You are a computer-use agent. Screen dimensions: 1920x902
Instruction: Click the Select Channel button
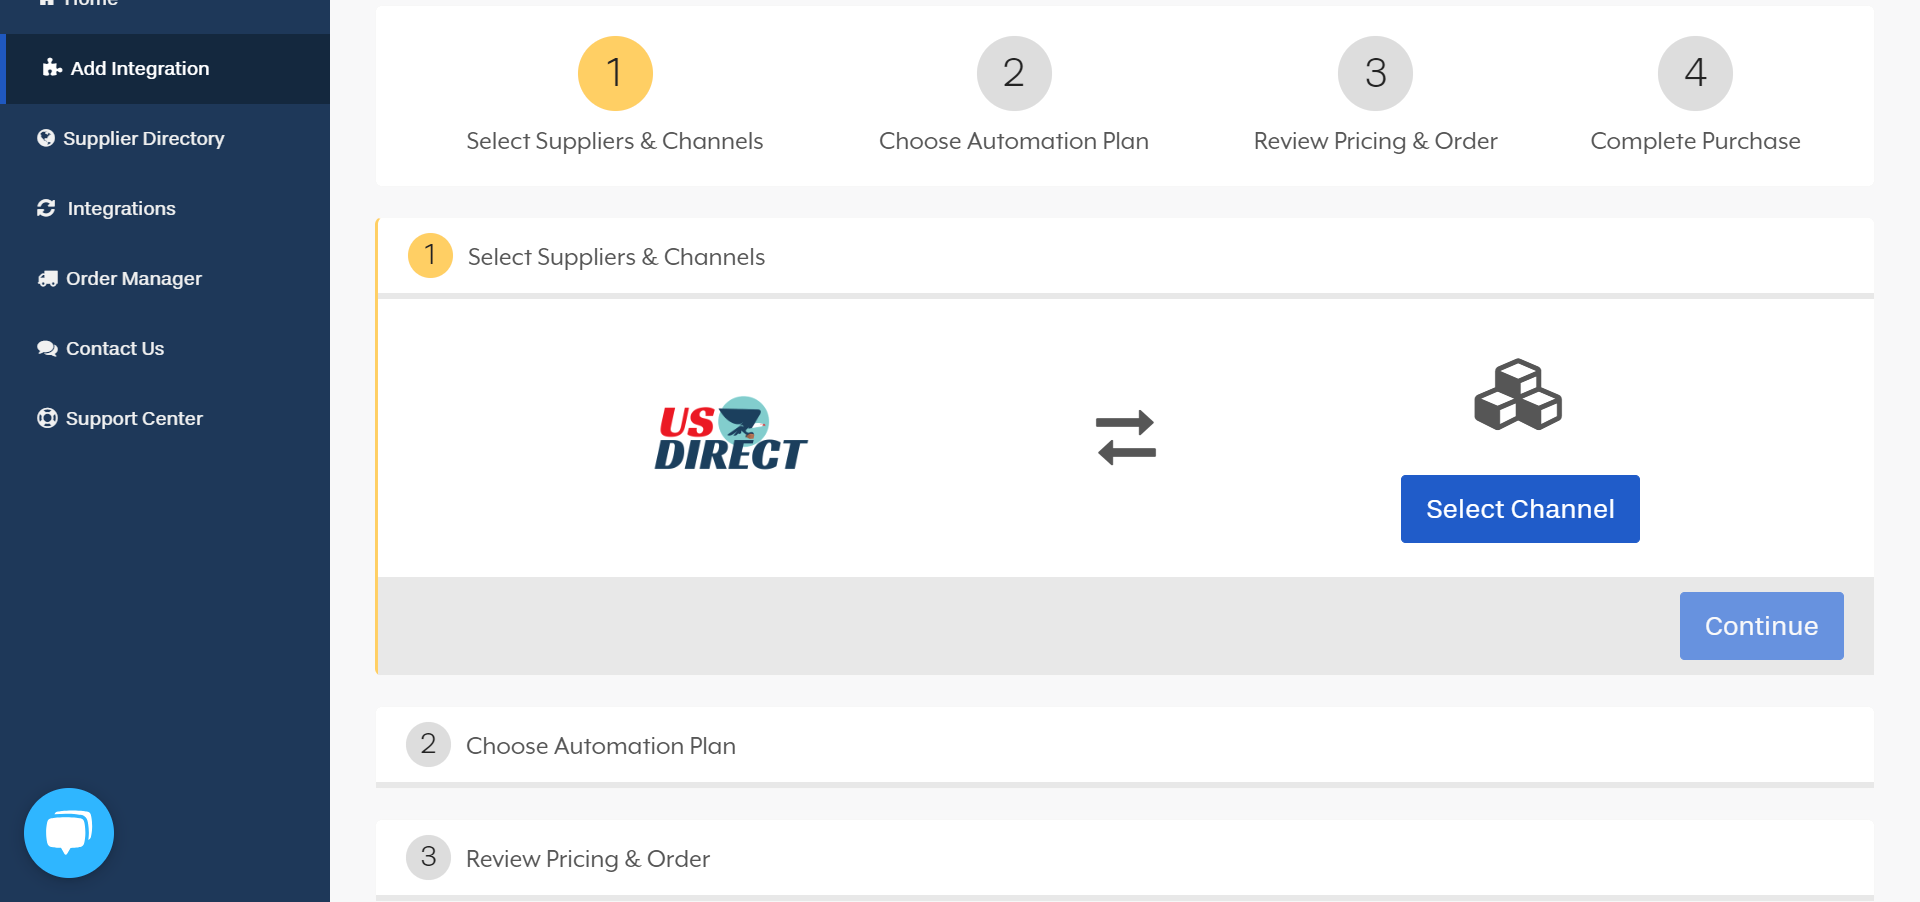point(1519,508)
